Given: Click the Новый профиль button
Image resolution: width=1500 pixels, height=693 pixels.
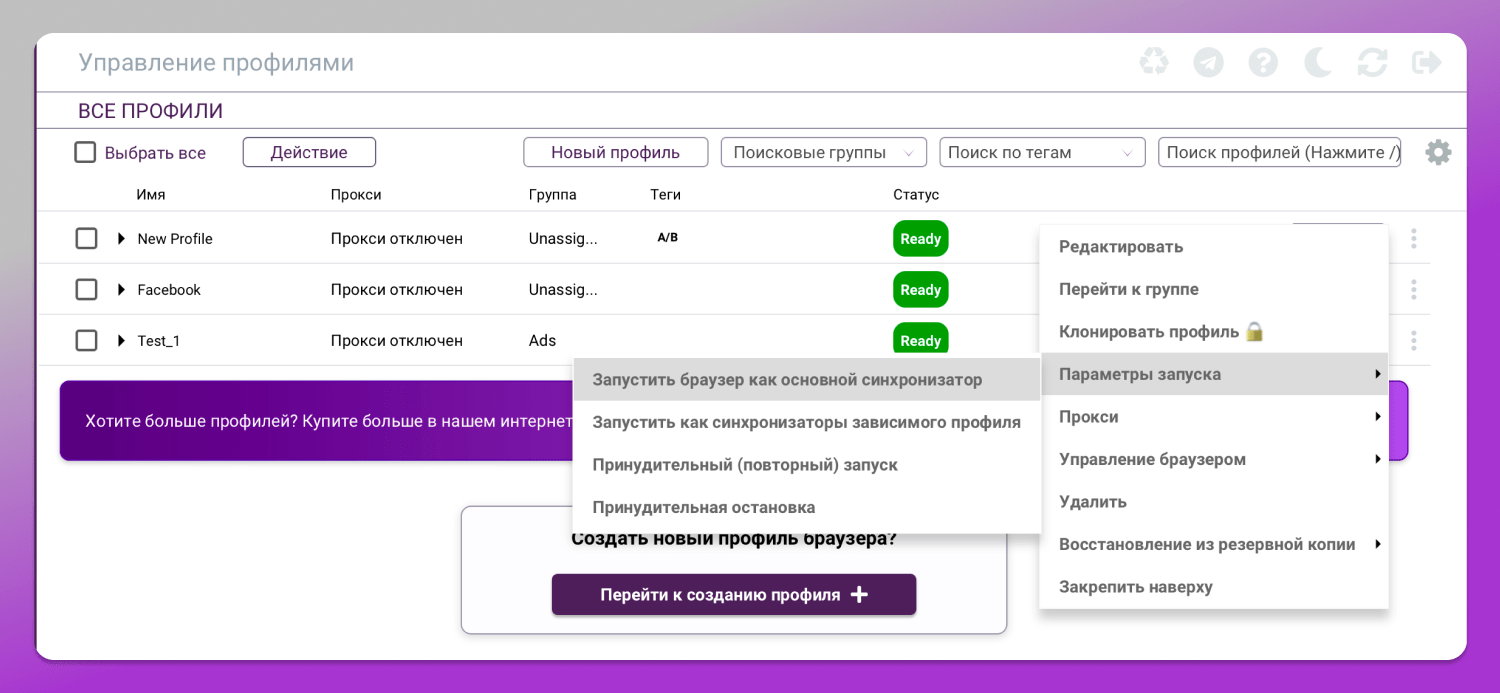Looking at the screenshot, I should click(616, 152).
